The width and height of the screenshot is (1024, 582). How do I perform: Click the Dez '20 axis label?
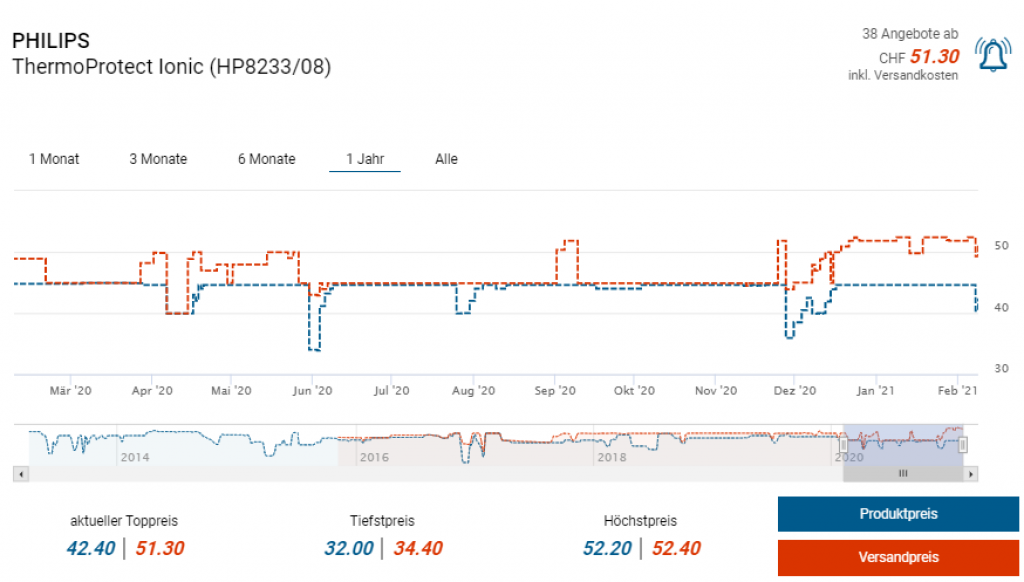click(x=795, y=391)
